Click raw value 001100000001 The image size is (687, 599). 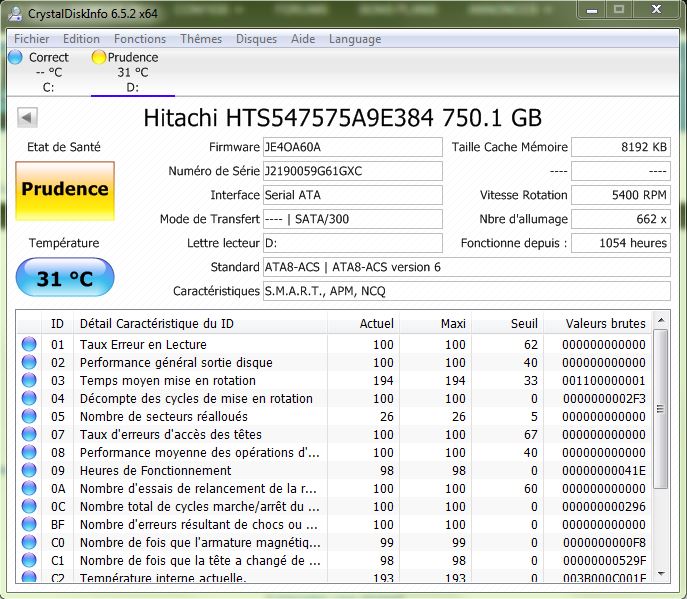(604, 380)
